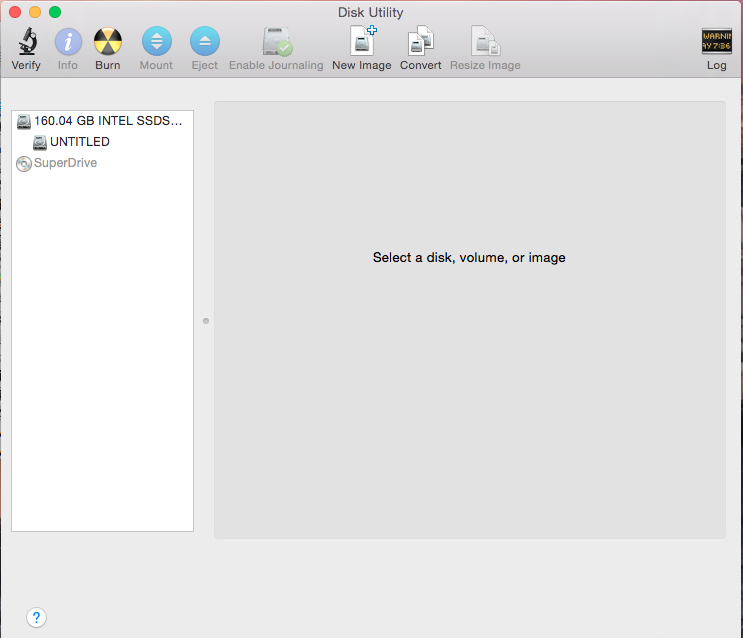Click the INTEL SSD hard drive icon
This screenshot has height=638, width=743.
[24, 121]
